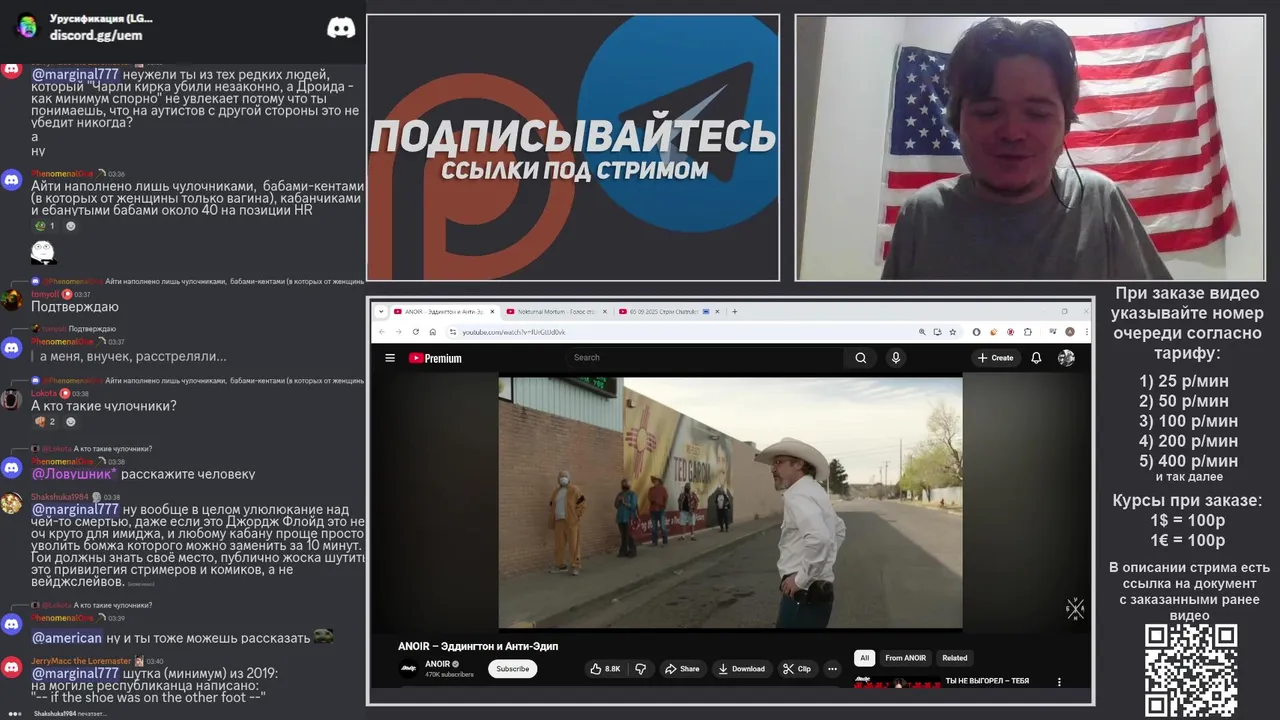Close the Nokturnal Mortum tab
Screen dimensions: 1280x720
pos(604,312)
